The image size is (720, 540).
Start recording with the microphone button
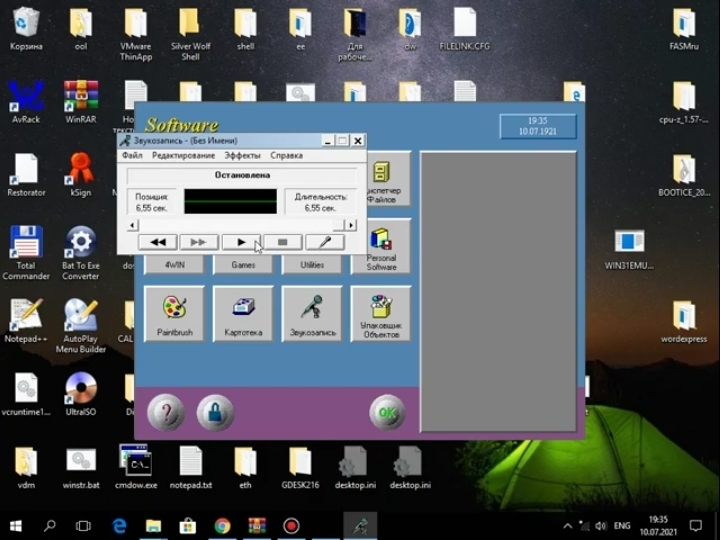point(324,242)
